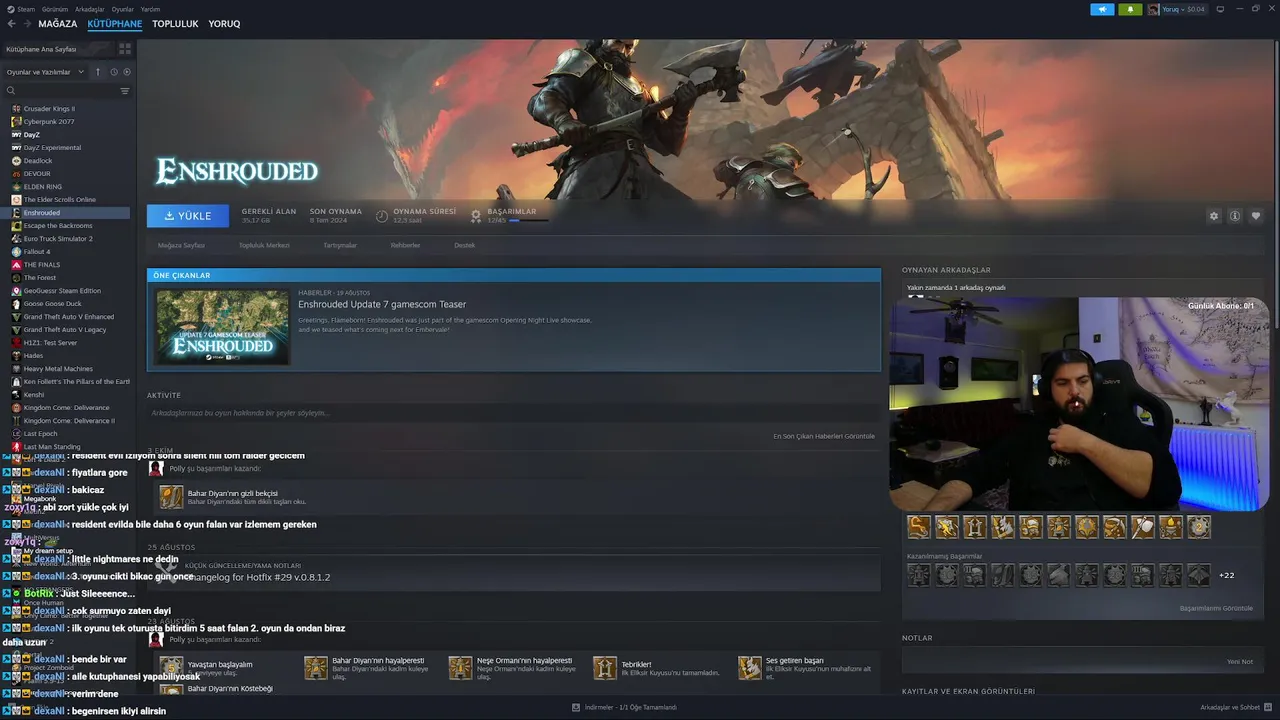Select Grand Theft Auto V Enhanced in library
Screen dimensions: 1280x720
[67, 316]
